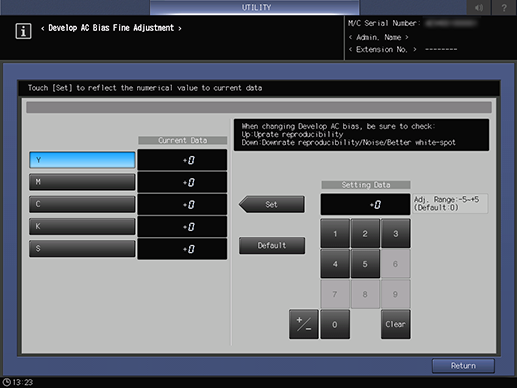Select the S channel button
Image resolution: width=517 pixels, height=388 pixels.
point(82,248)
